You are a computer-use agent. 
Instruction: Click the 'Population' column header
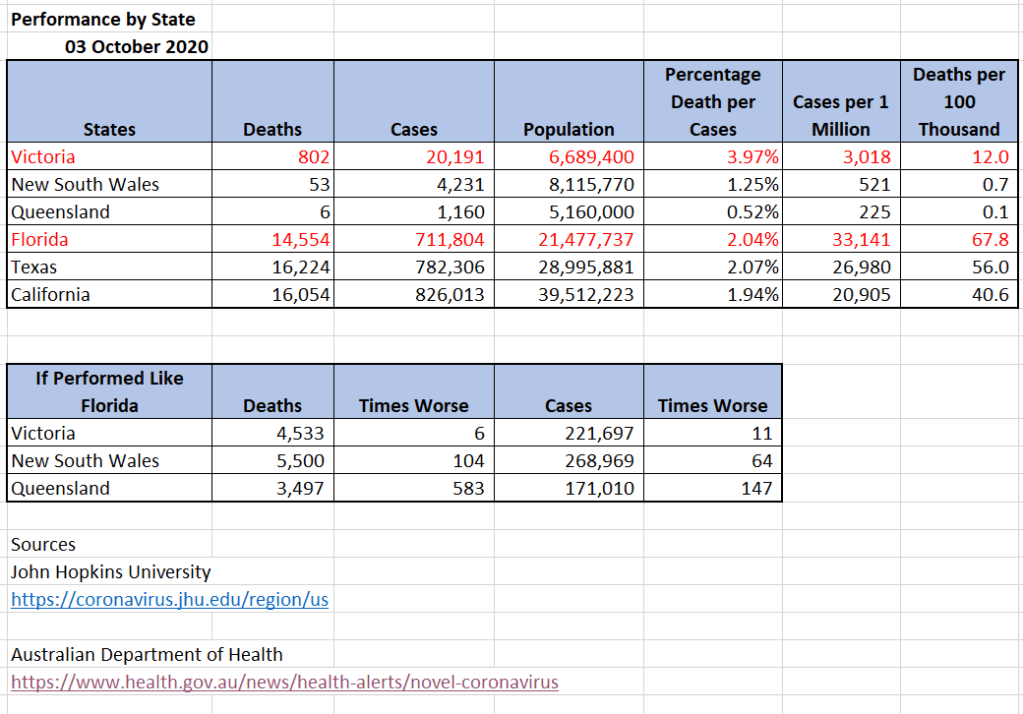(x=568, y=129)
